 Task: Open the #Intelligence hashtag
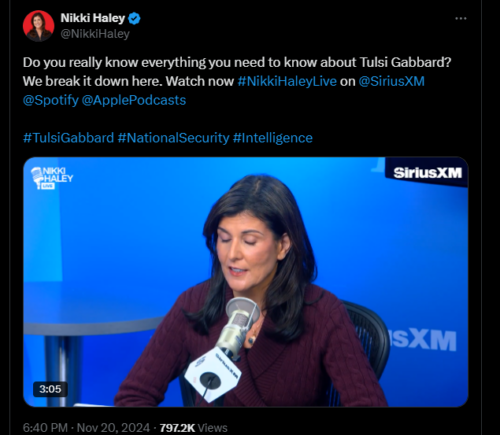(273, 138)
